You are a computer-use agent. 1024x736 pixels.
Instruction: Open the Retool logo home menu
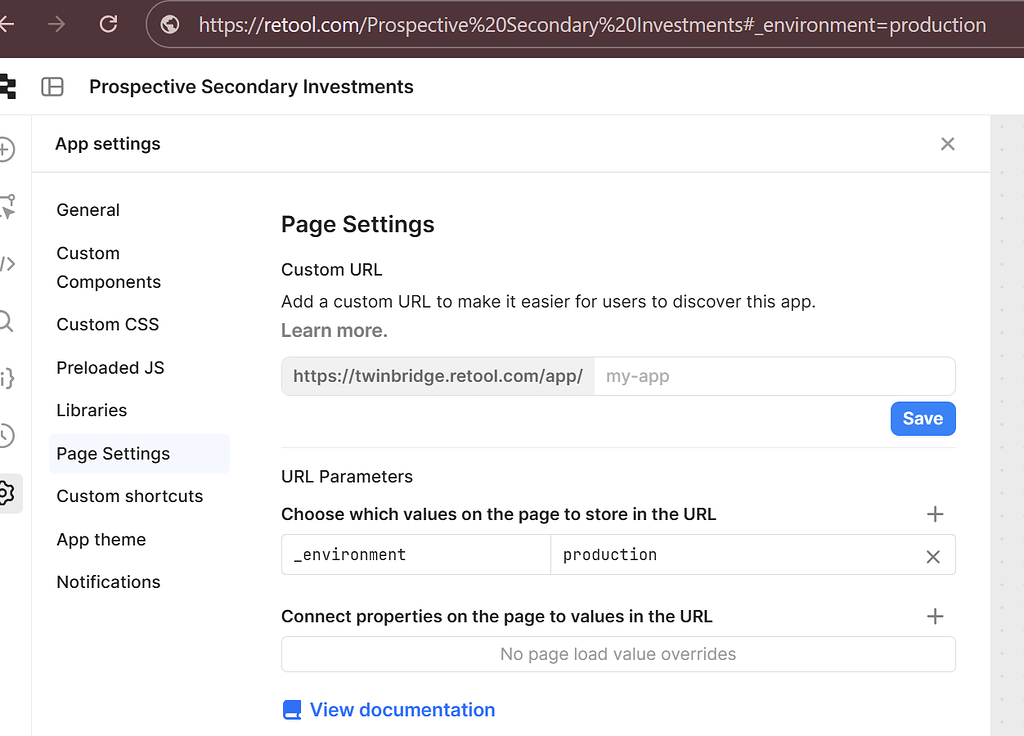8,86
